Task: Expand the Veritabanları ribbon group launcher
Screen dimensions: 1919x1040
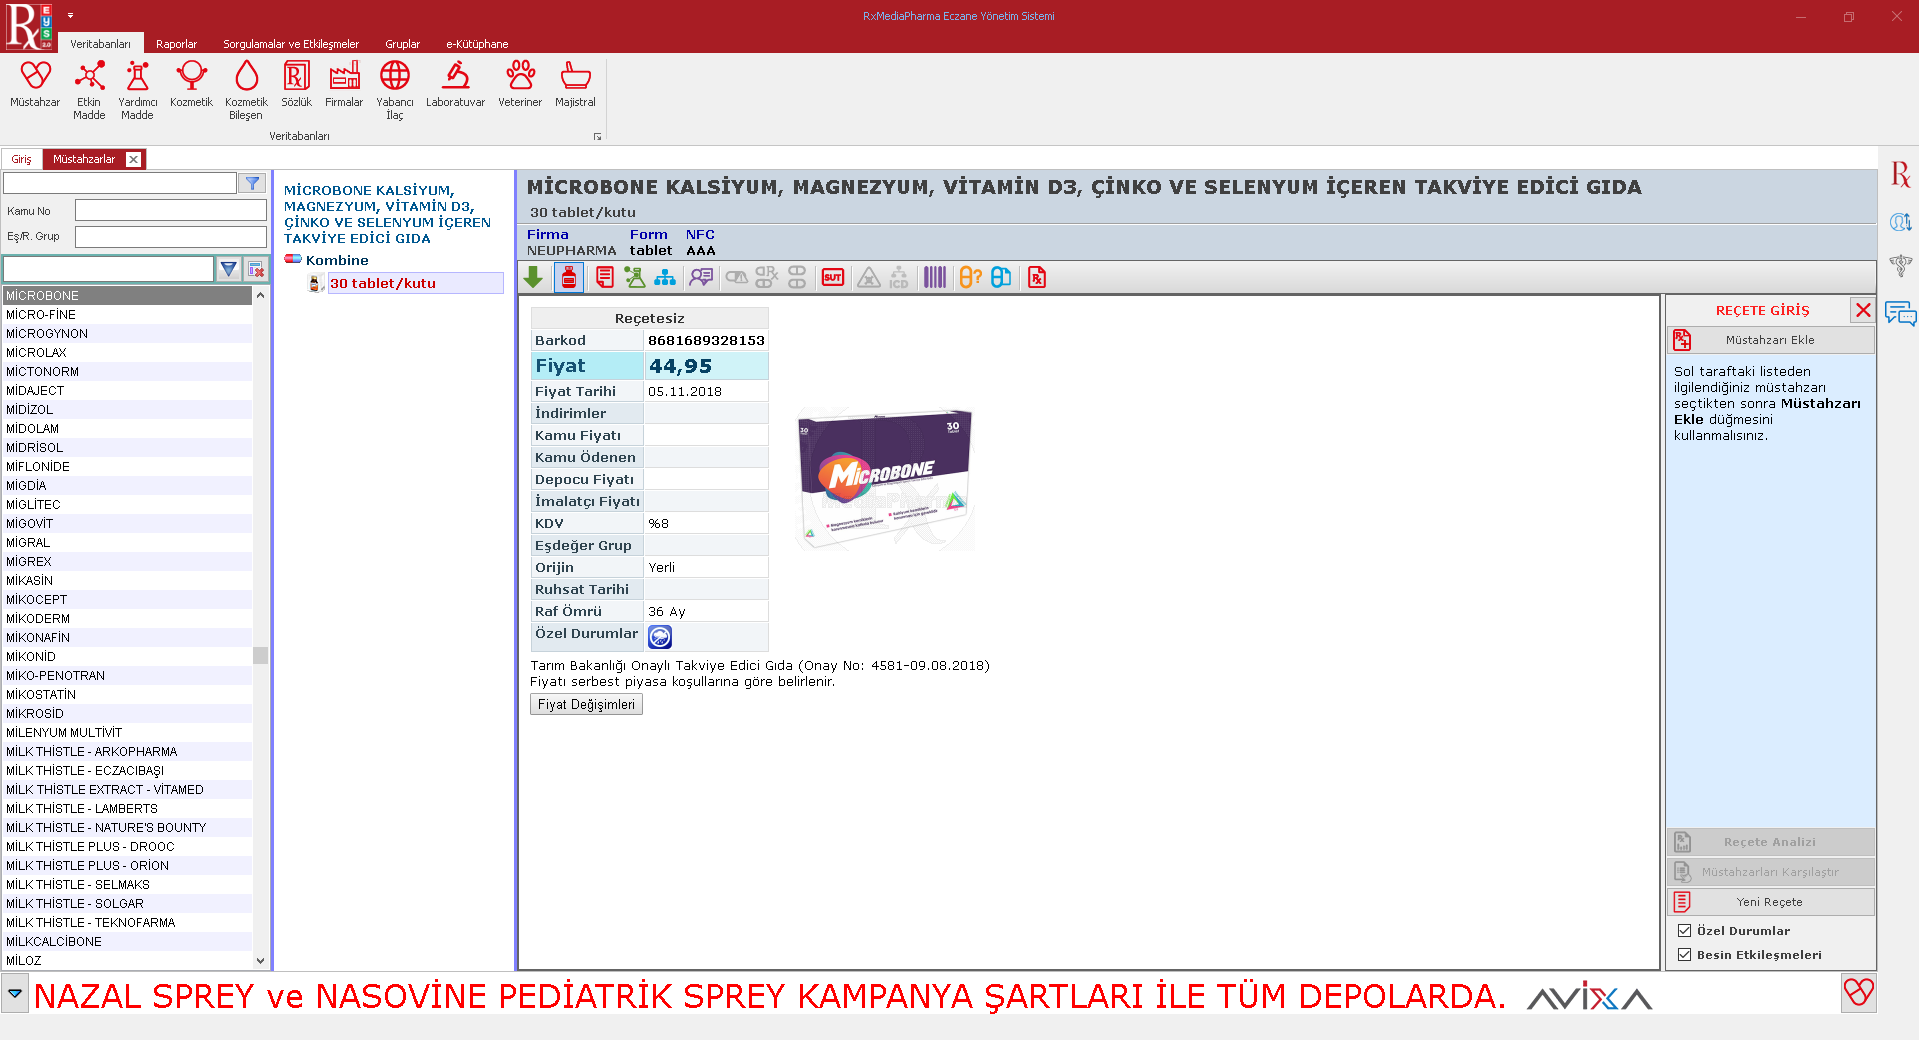Action: (x=598, y=137)
